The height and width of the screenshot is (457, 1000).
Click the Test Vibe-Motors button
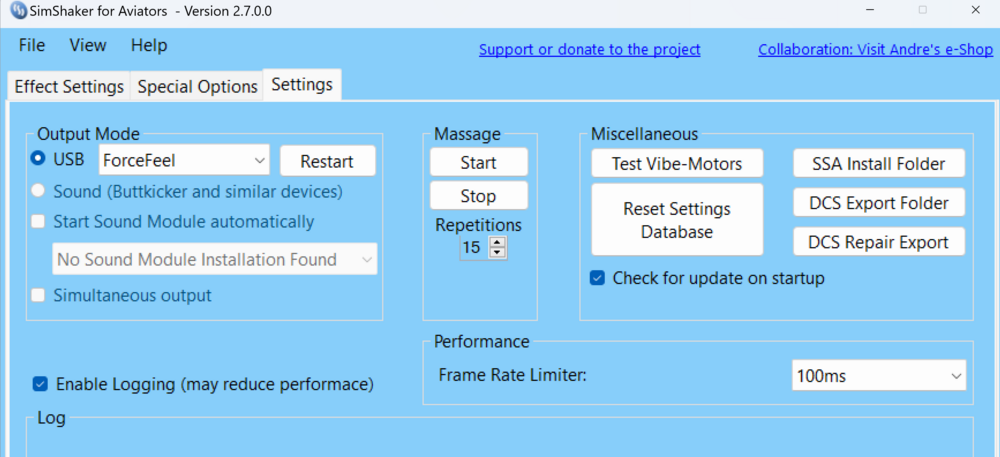click(677, 163)
